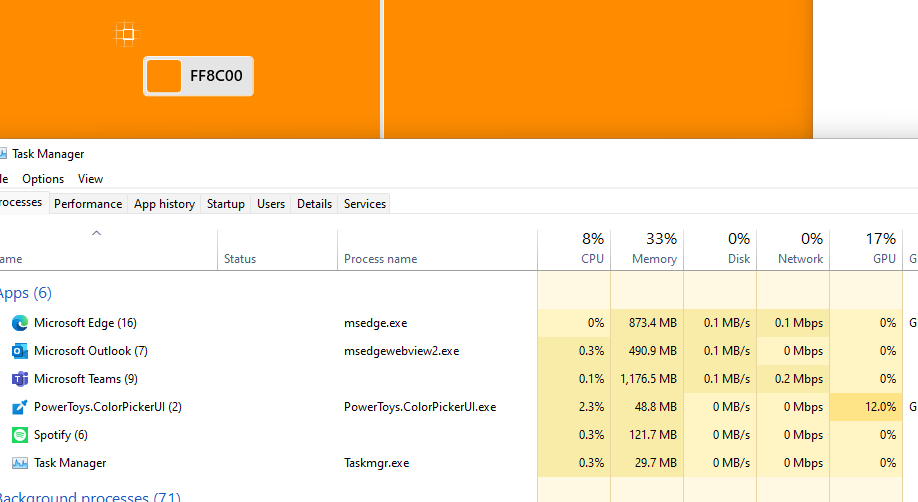Viewport: 918px width, 502px height.
Task: Click the 121.7 MB memory cell
Action: point(647,435)
